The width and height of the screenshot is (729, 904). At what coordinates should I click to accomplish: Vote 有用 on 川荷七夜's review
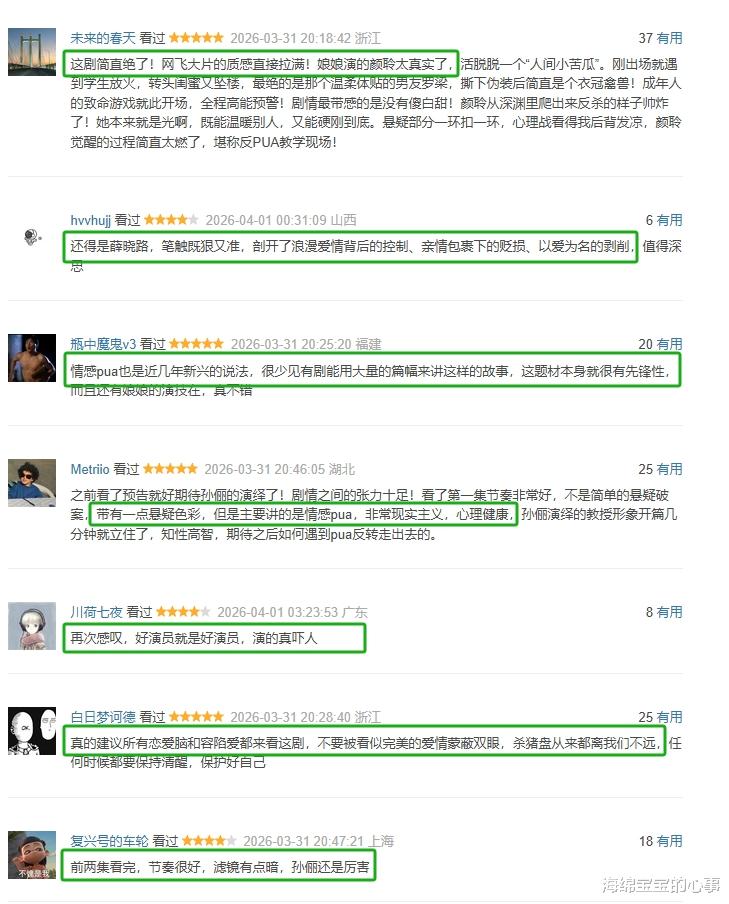pyautogui.click(x=670, y=612)
